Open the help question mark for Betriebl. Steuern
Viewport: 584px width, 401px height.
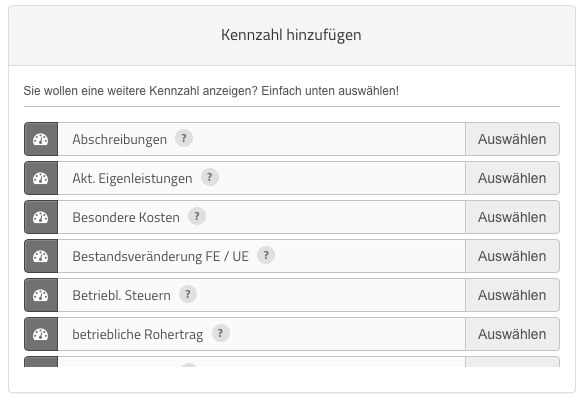point(188,294)
